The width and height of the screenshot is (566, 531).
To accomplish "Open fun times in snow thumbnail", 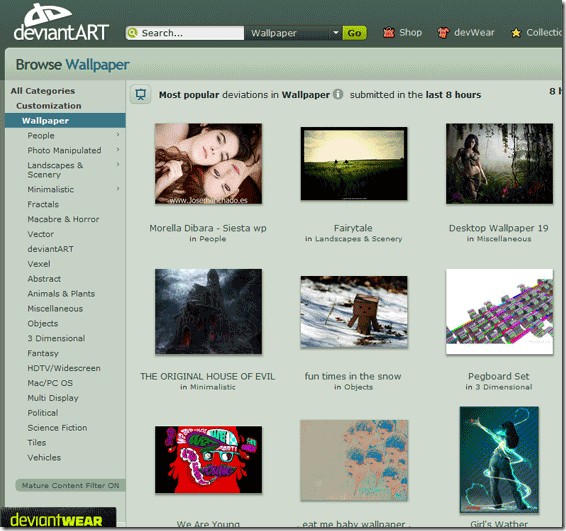I will click(354, 312).
